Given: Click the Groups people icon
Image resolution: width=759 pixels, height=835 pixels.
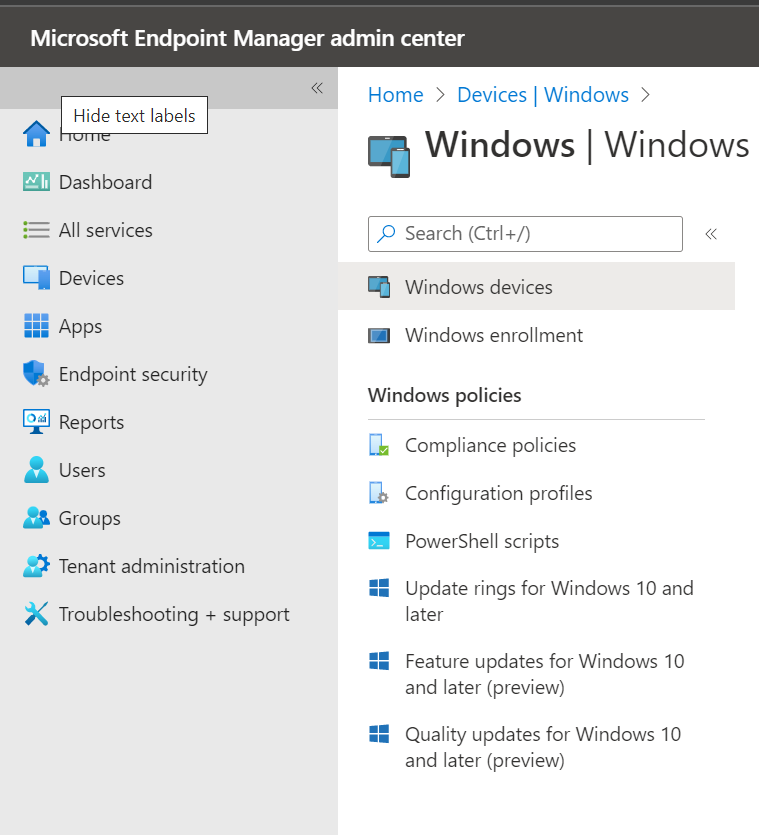Looking at the screenshot, I should coord(36,518).
